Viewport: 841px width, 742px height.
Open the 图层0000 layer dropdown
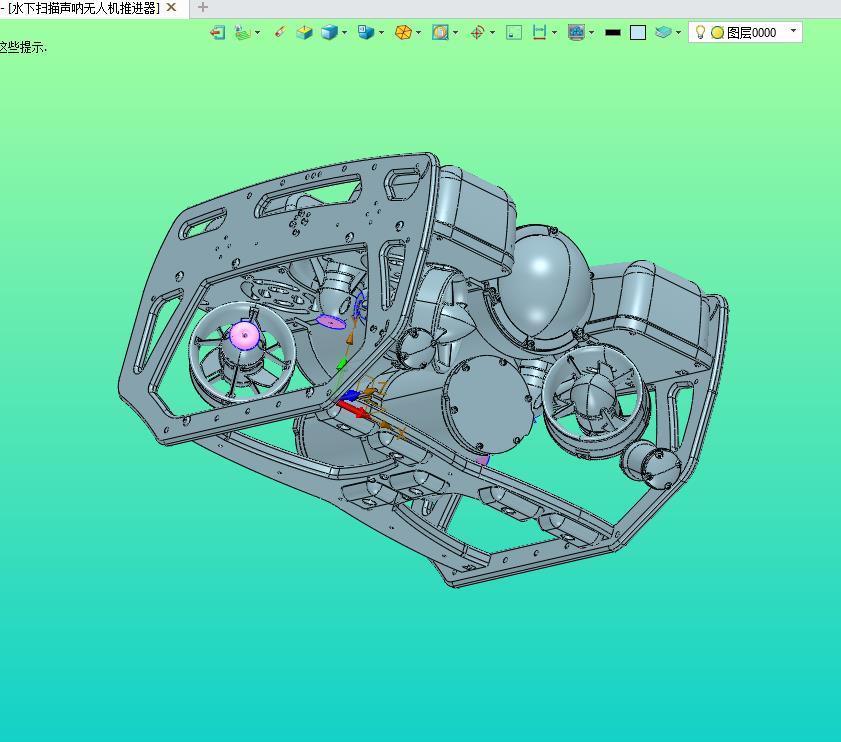(x=794, y=32)
